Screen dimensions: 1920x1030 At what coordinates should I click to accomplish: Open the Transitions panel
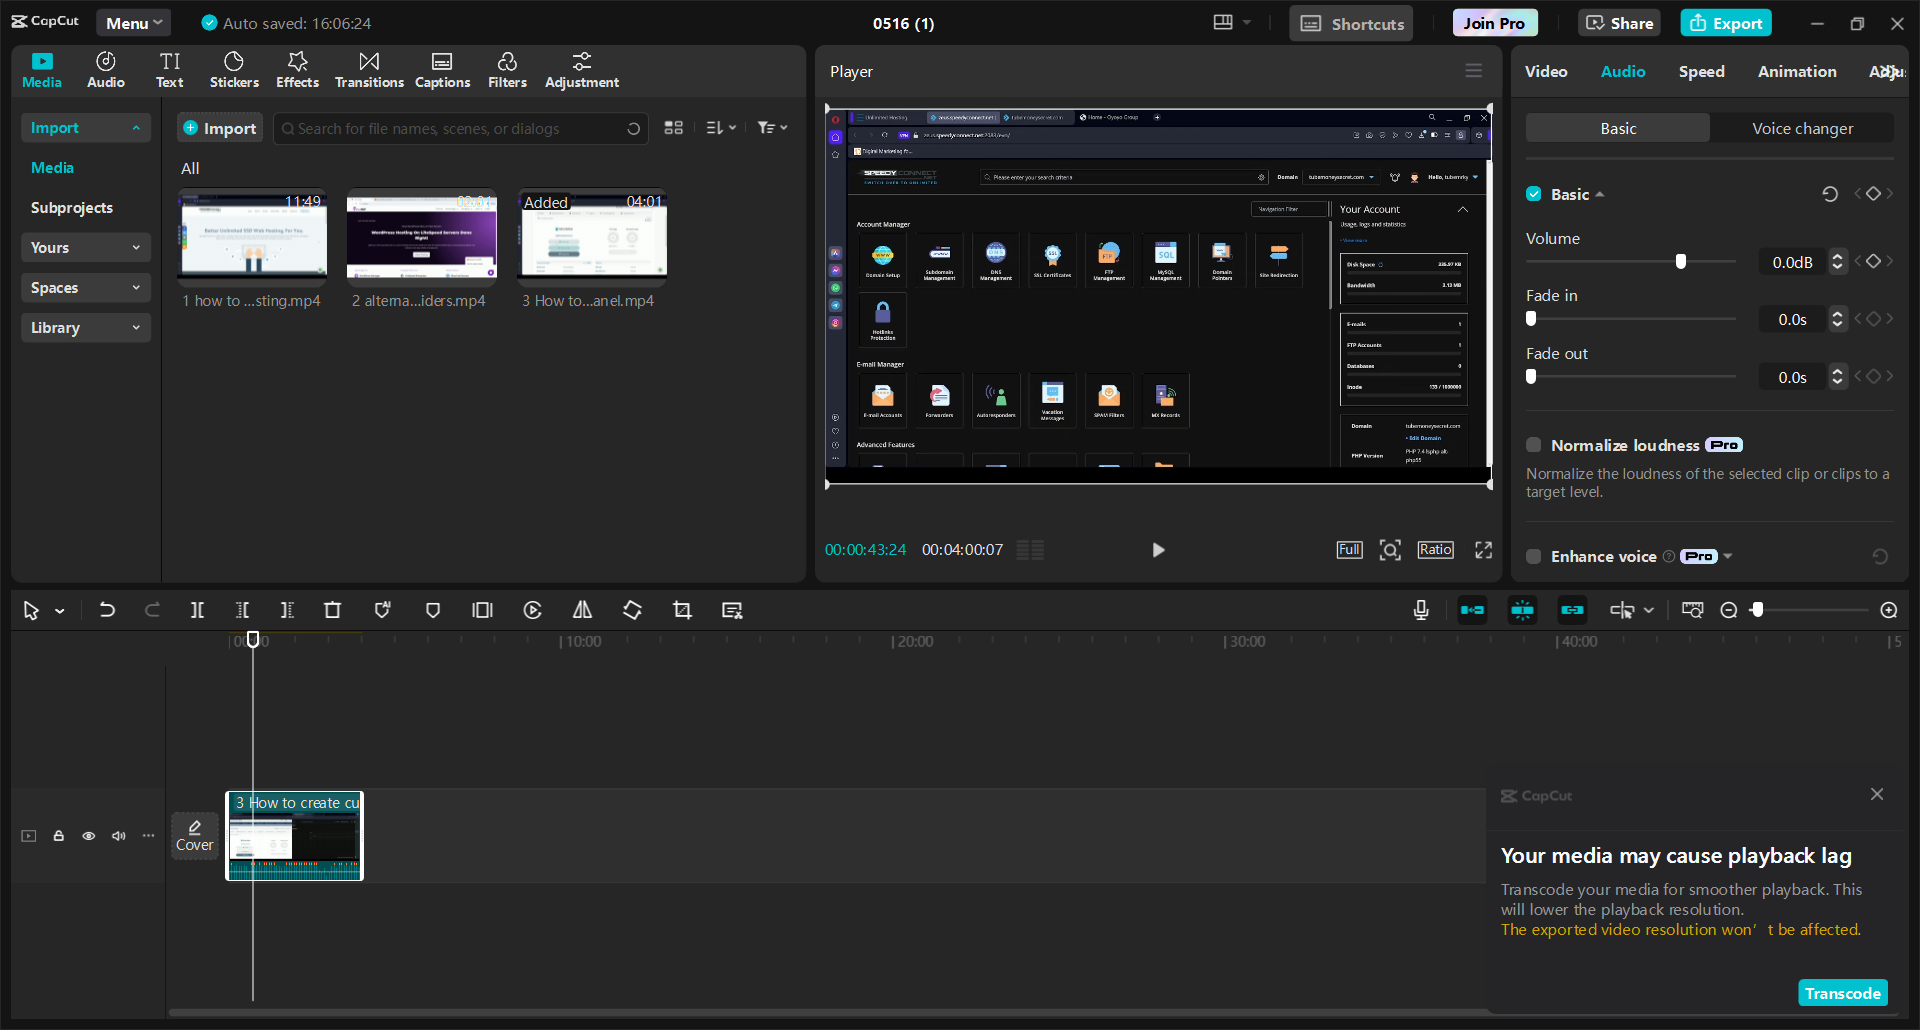click(369, 70)
